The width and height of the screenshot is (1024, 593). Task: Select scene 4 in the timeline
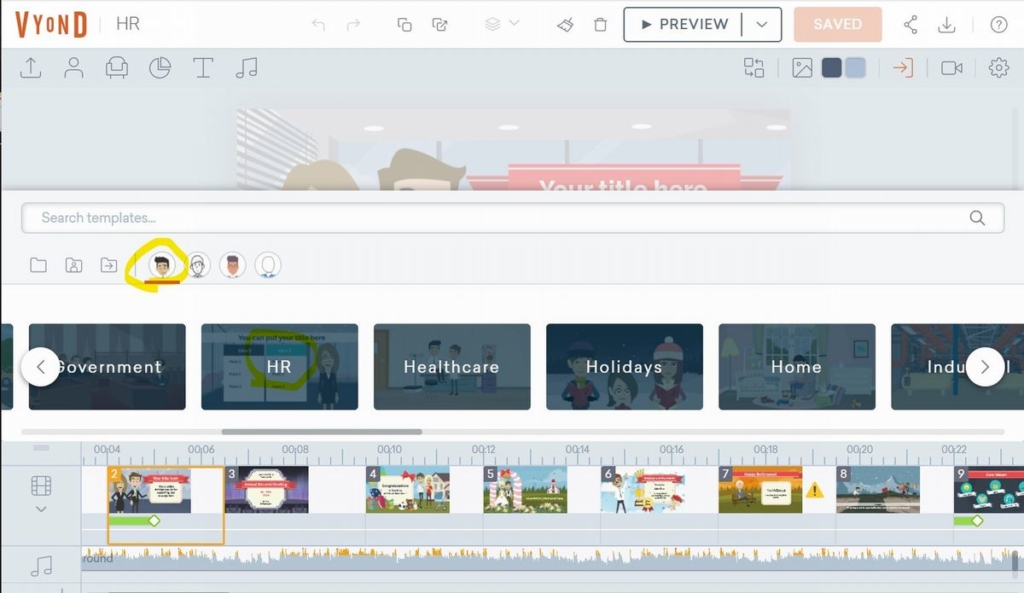coord(408,490)
